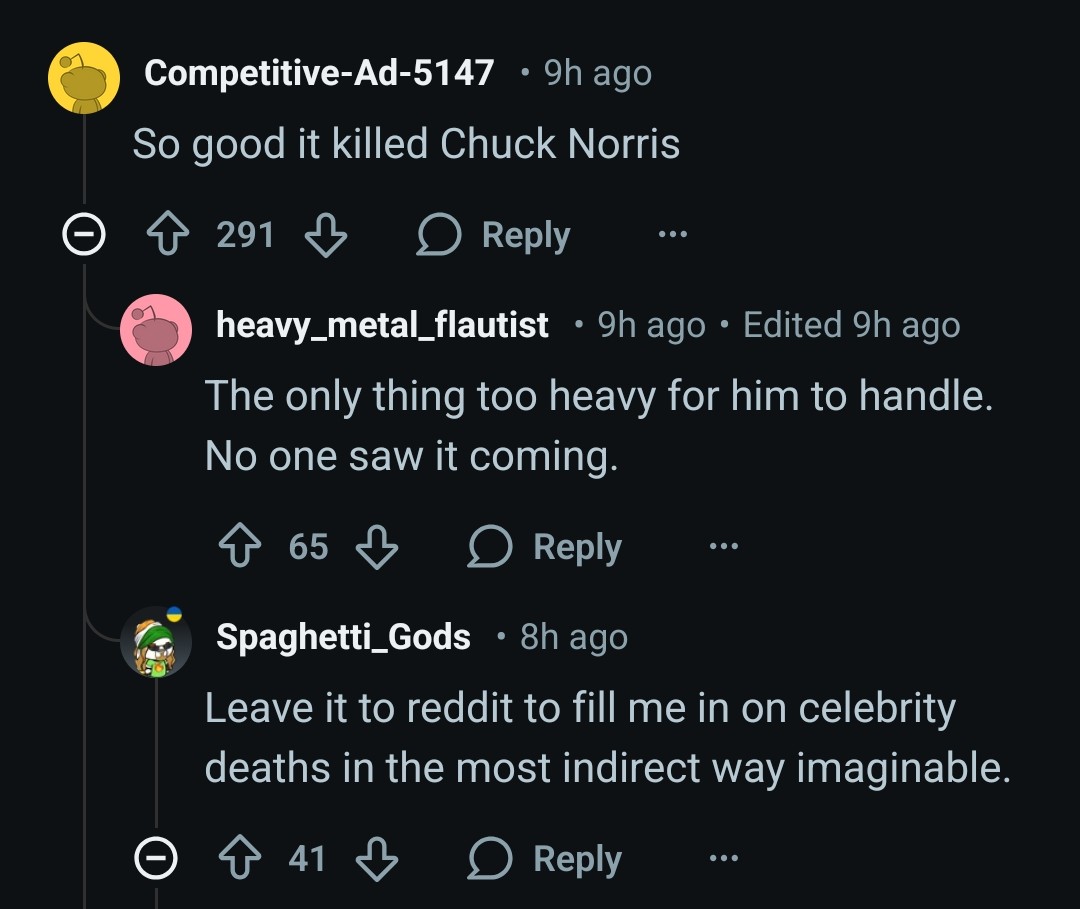Open more options on the 291-vote comment
1080x909 pixels.
point(672,236)
